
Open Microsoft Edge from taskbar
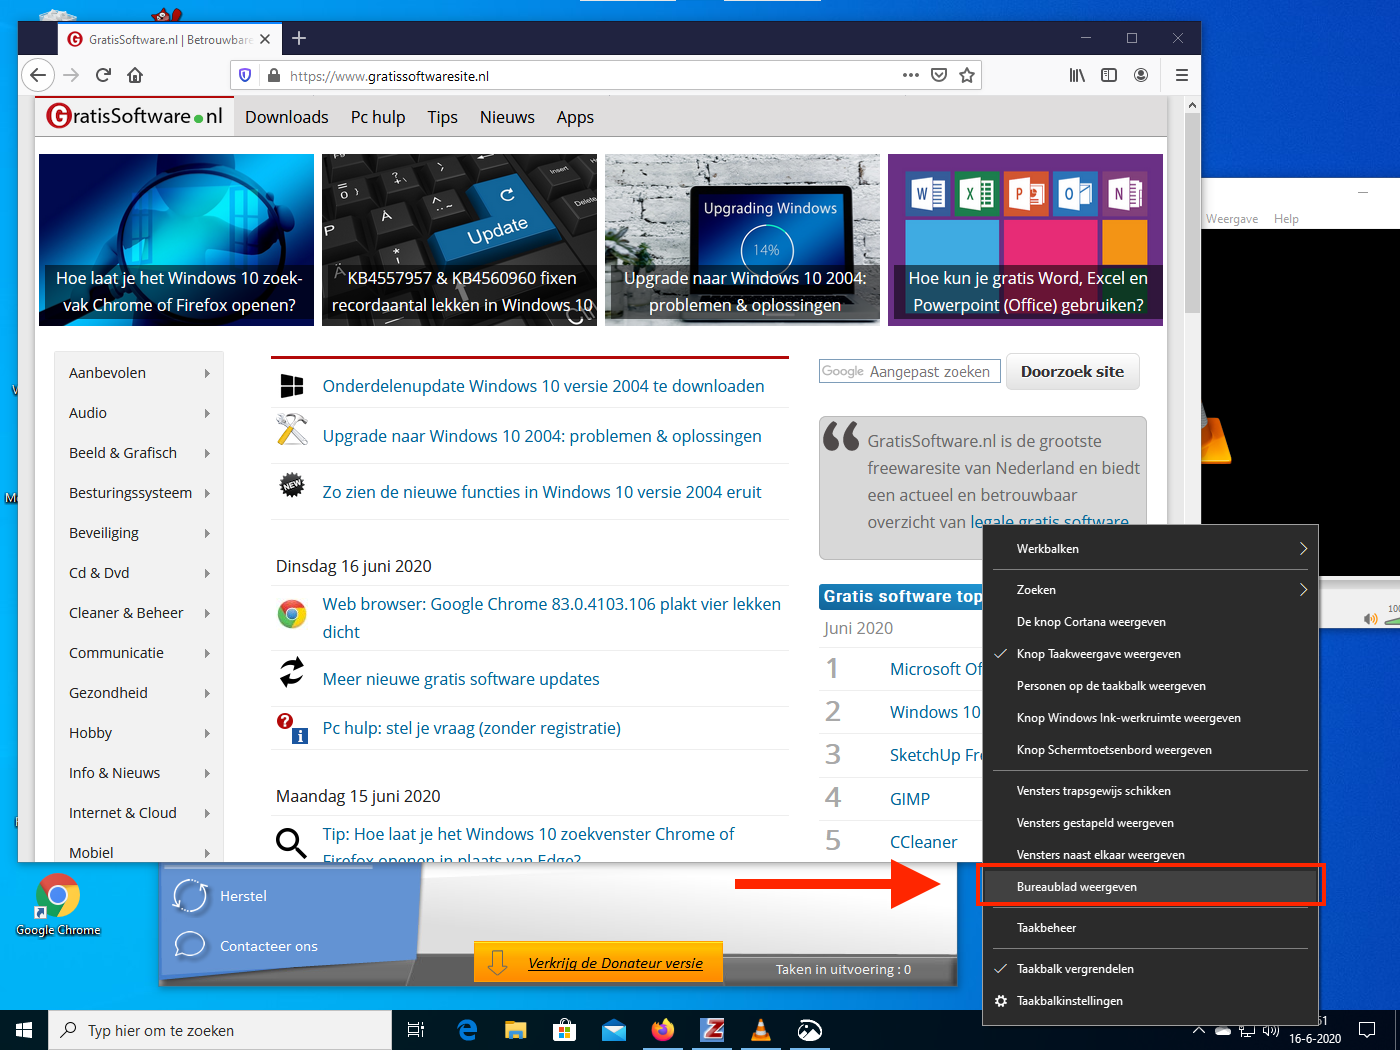pyautogui.click(x=467, y=1030)
